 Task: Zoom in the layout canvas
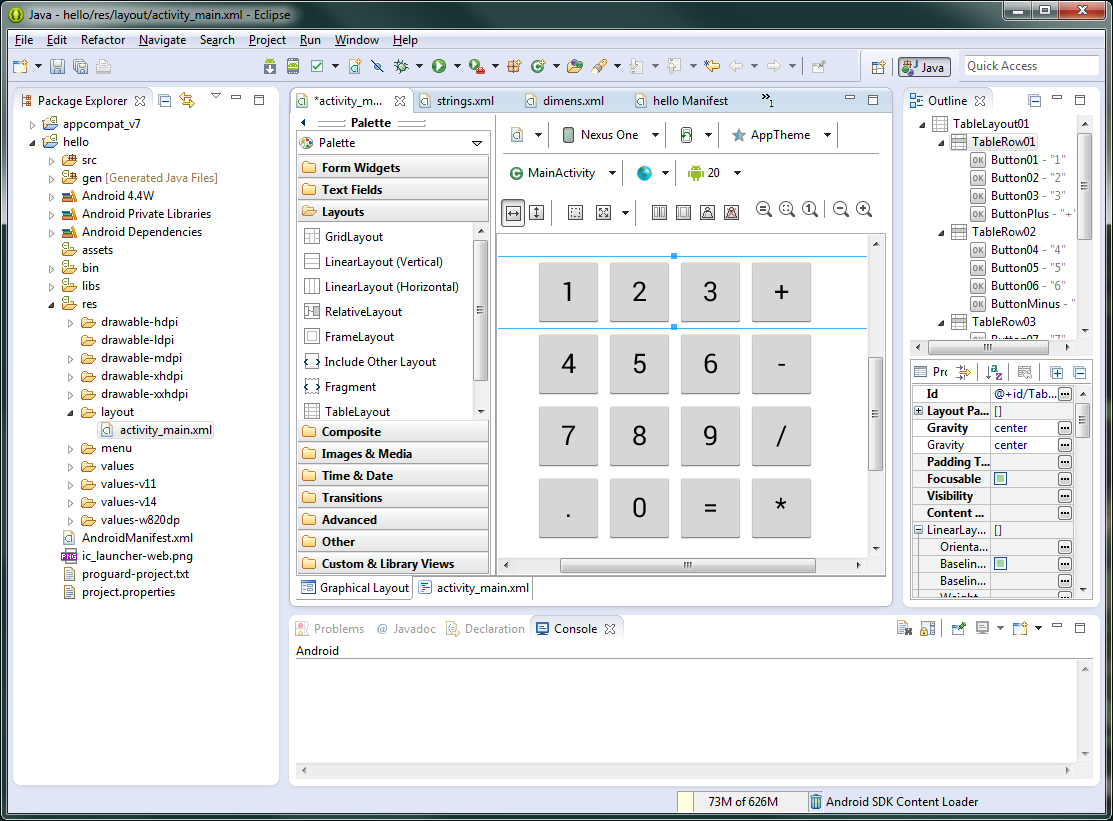pyautogui.click(x=864, y=209)
